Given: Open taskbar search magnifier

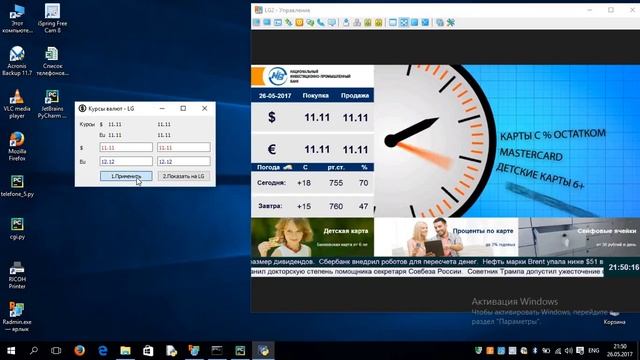Looking at the screenshot, I should pos(34,351).
